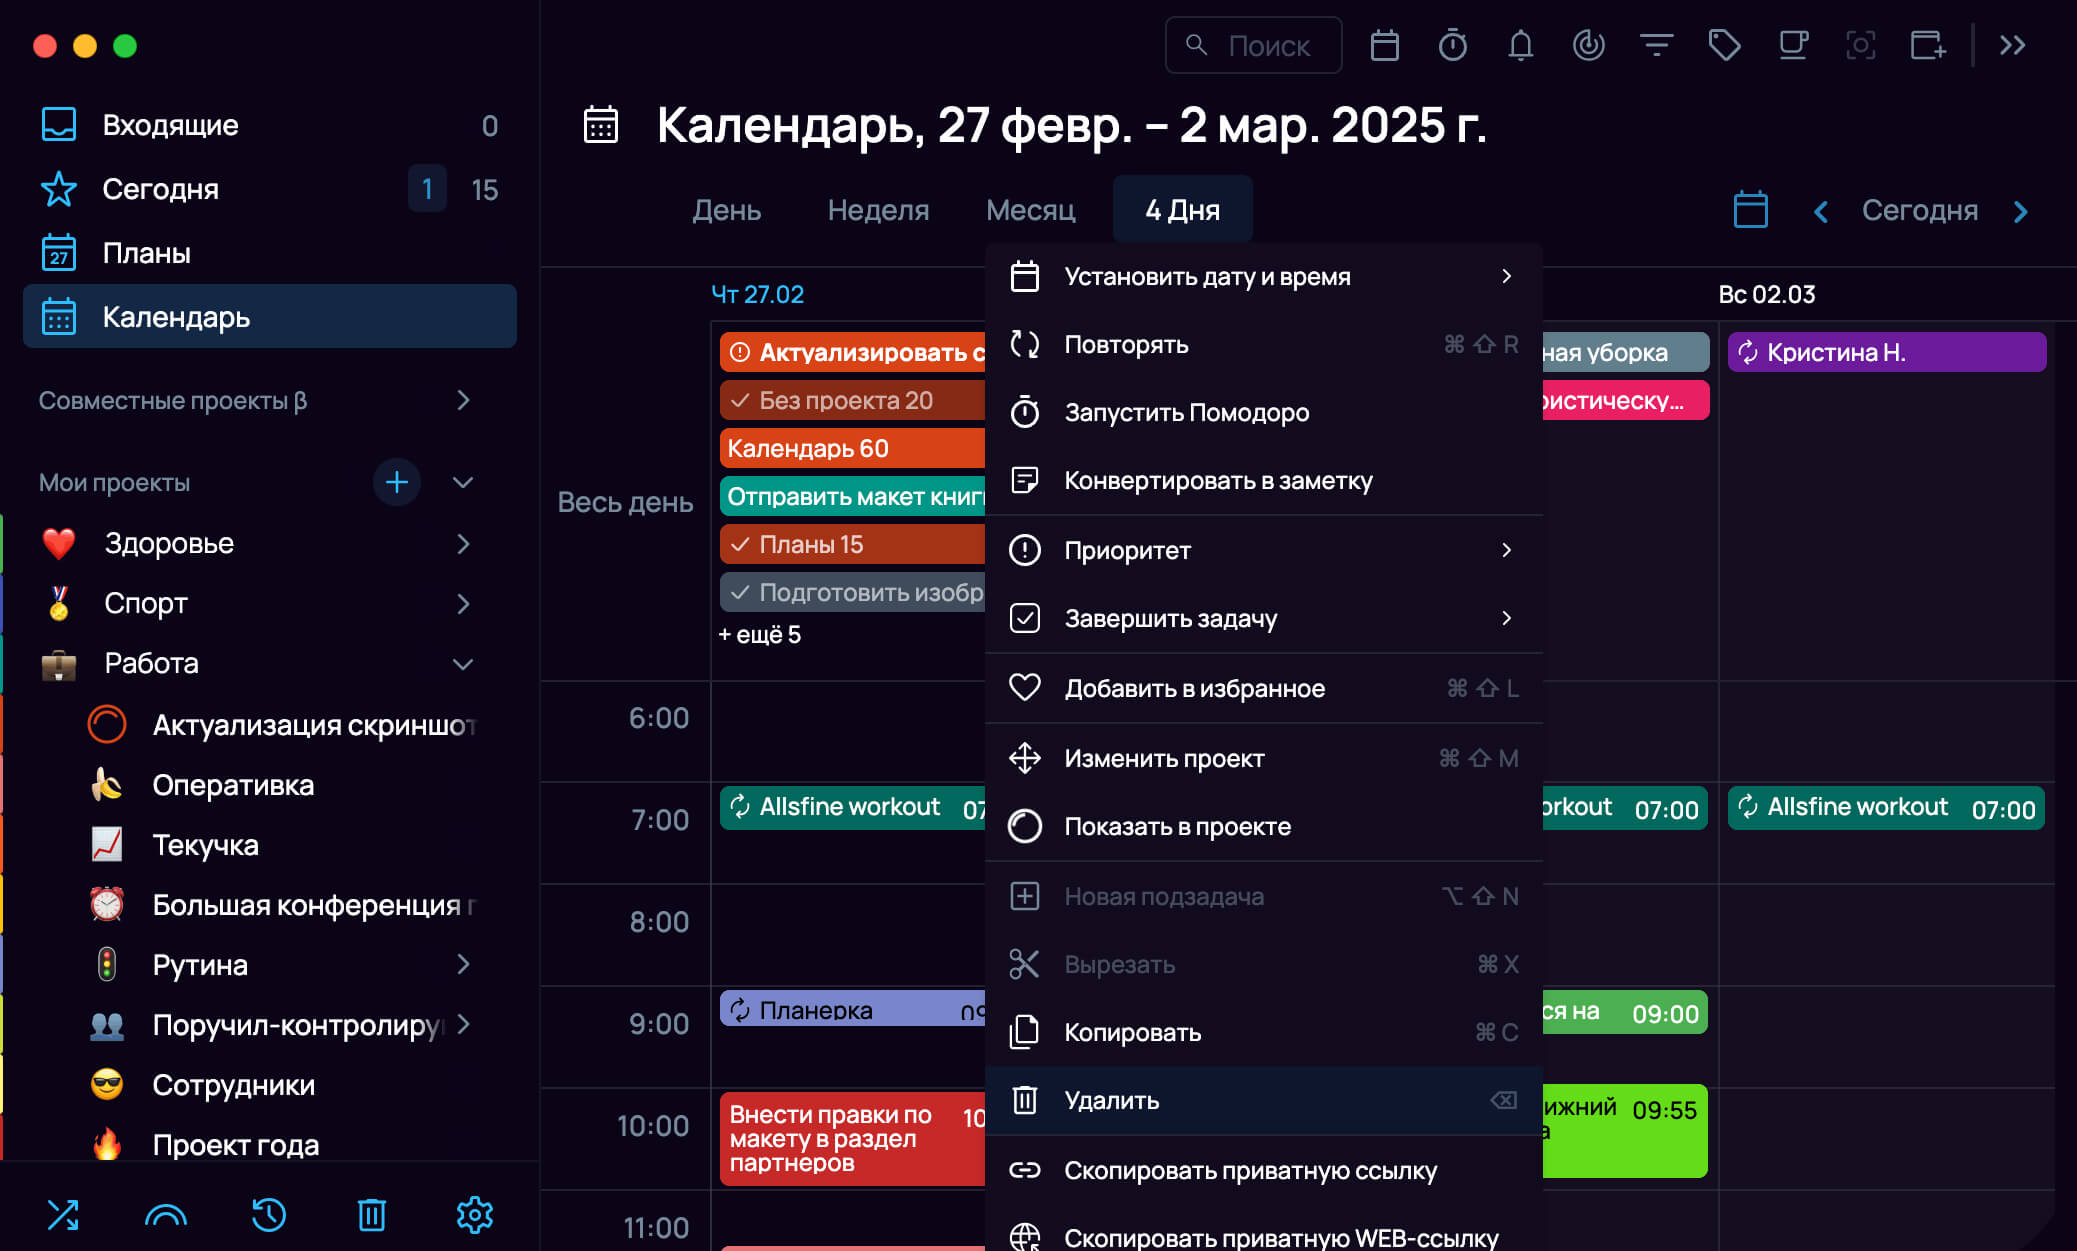
Task: Open notifications bell in toolbar
Action: click(x=1520, y=45)
